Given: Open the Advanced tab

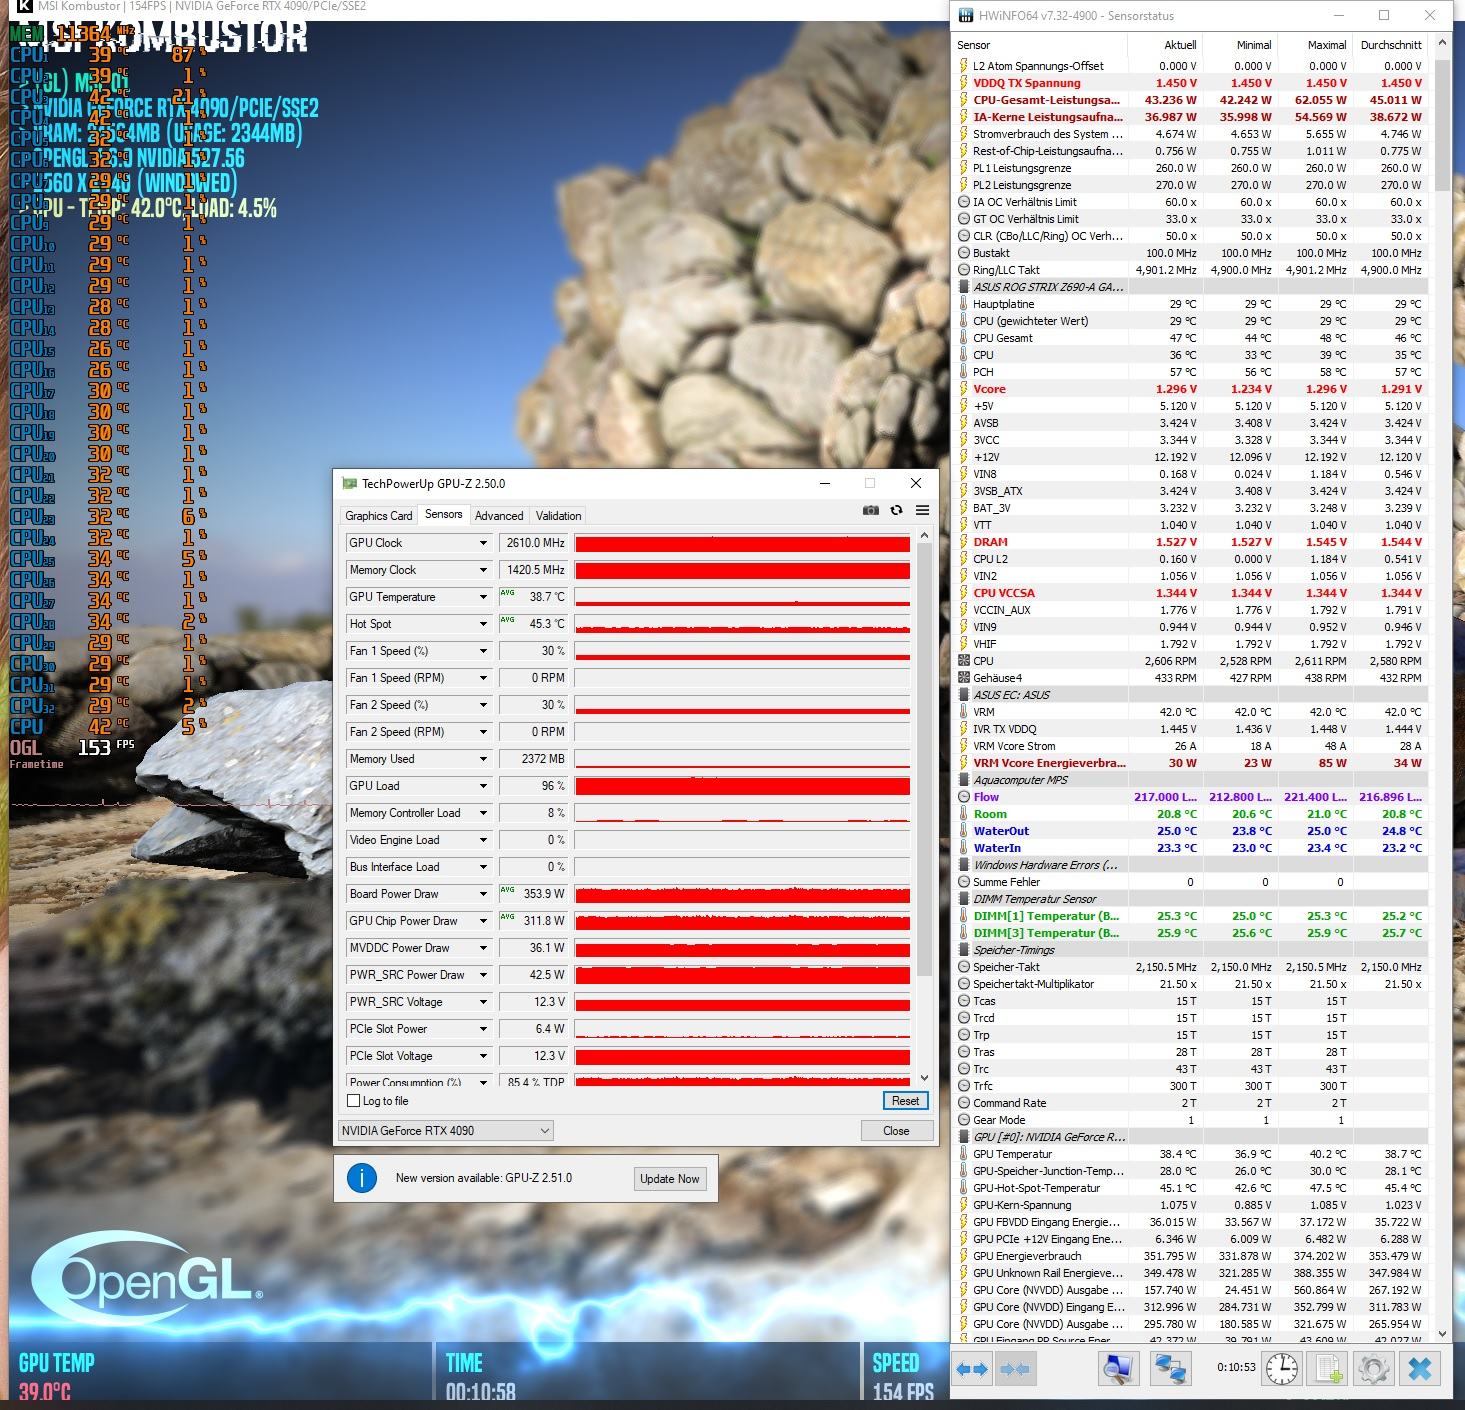Looking at the screenshot, I should tap(499, 516).
